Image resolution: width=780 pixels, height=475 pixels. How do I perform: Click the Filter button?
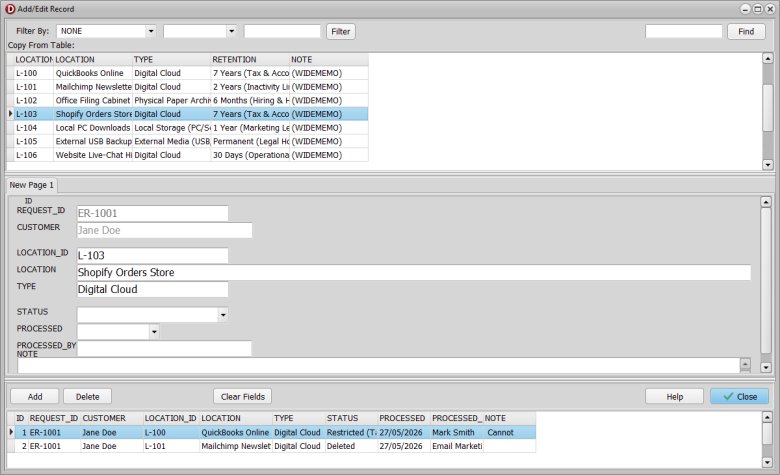pyautogui.click(x=341, y=31)
